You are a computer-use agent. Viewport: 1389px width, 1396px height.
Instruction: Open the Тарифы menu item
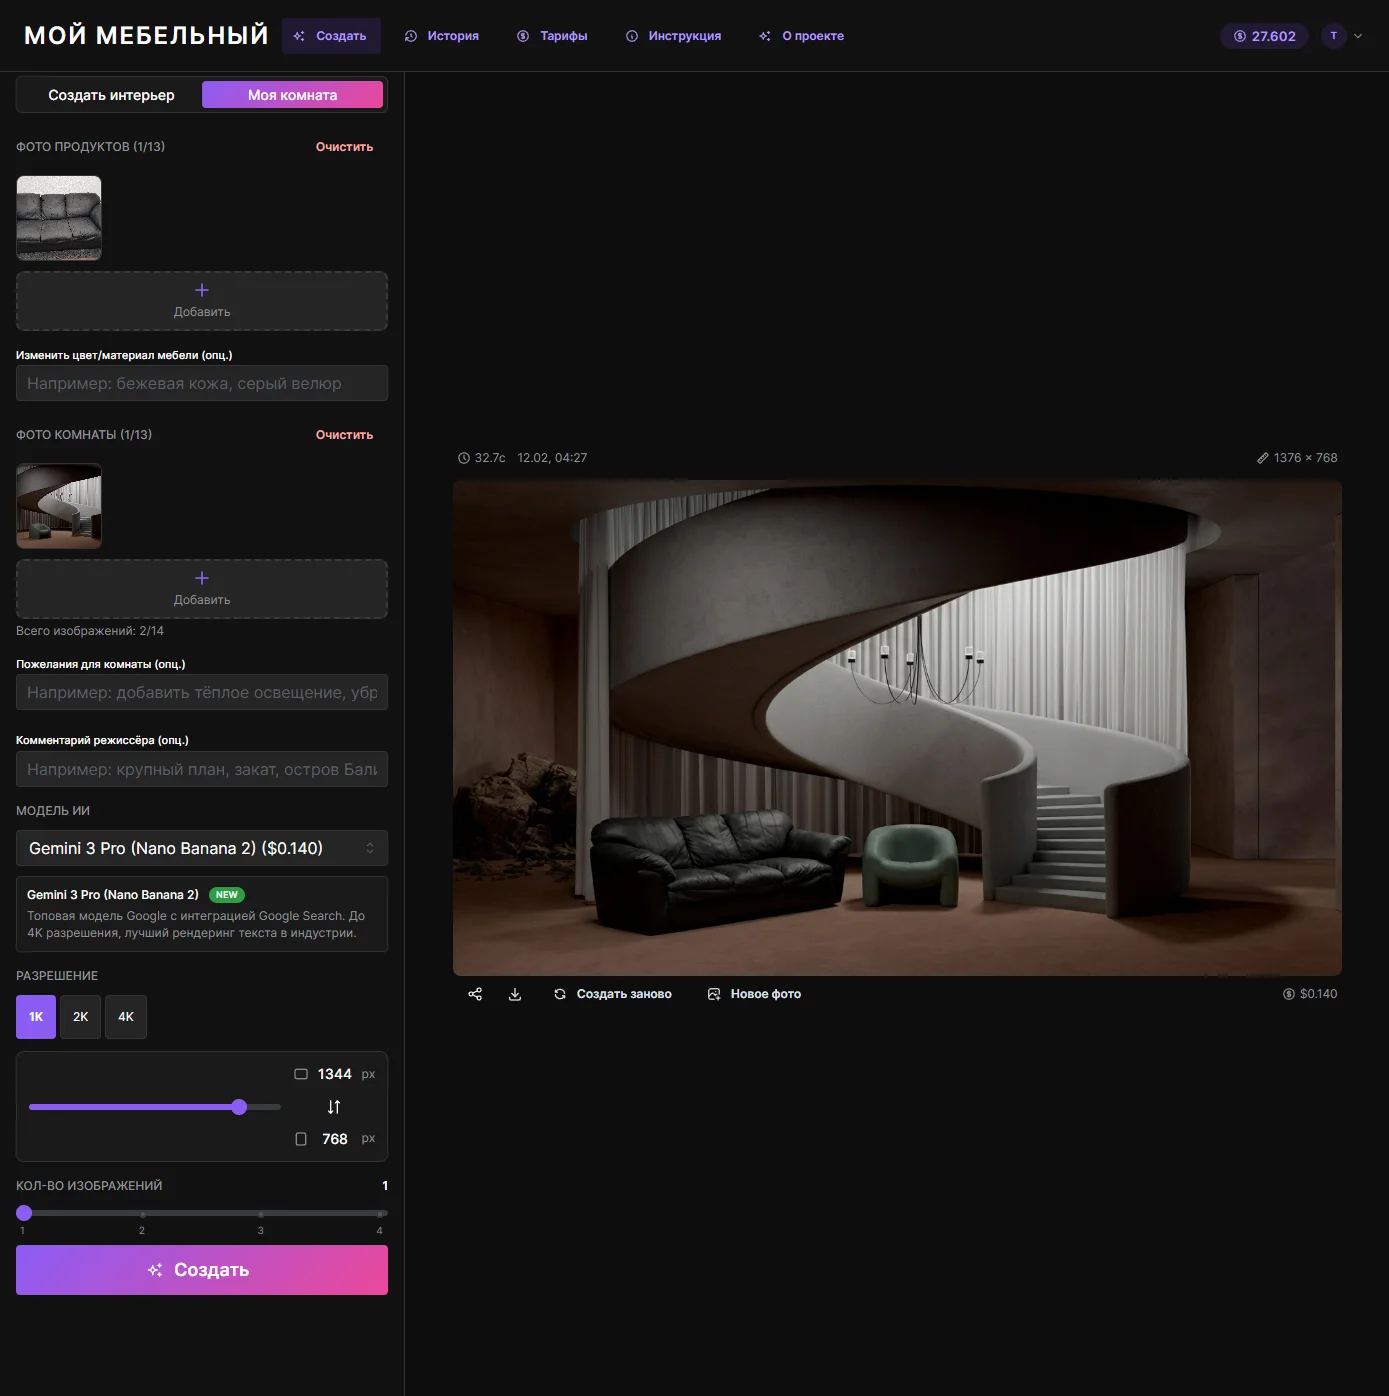552,36
